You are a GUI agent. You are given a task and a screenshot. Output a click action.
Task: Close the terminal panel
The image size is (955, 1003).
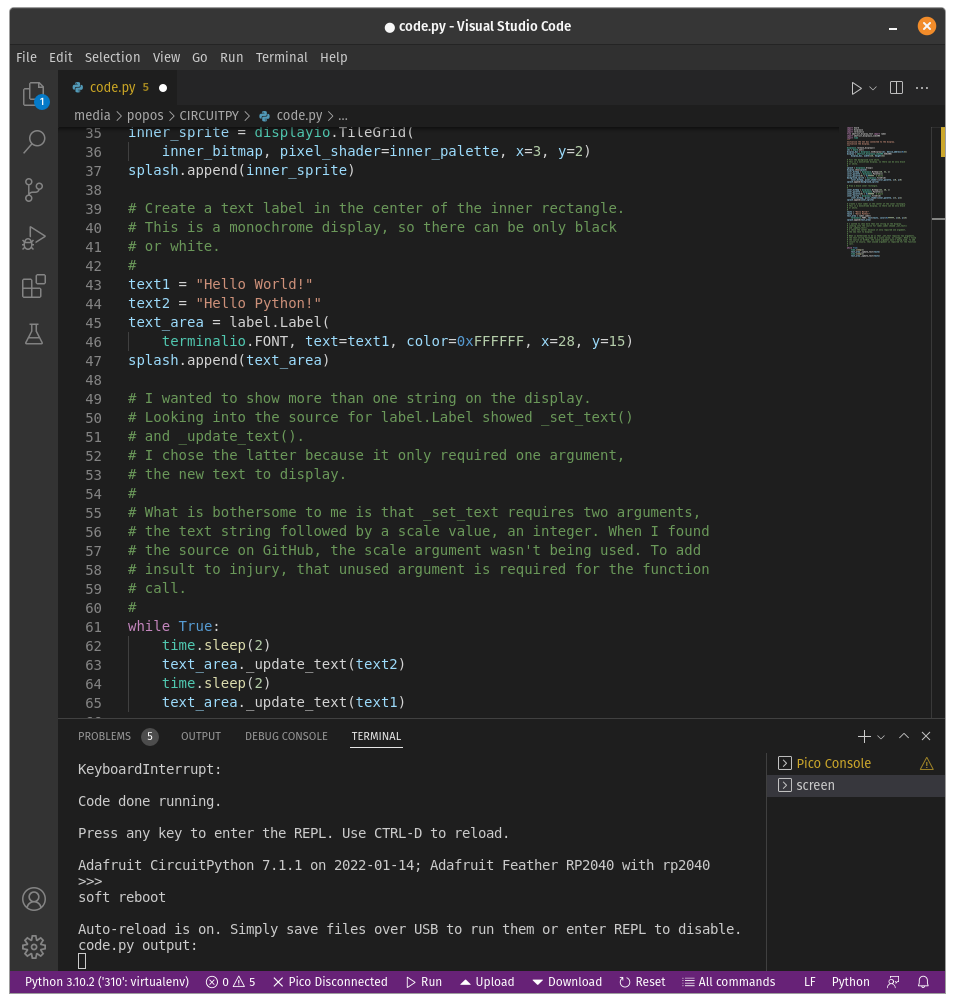pos(926,736)
